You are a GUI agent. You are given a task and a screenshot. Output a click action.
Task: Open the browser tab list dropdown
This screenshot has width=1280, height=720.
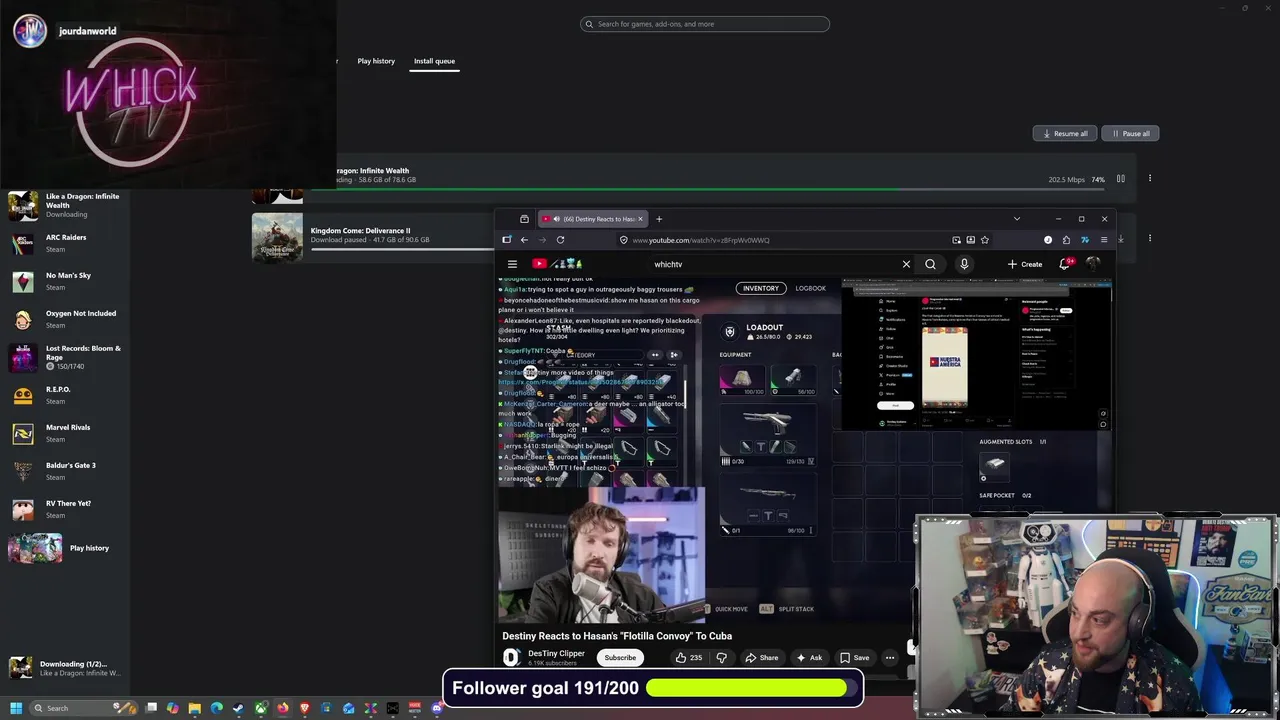point(1017,219)
